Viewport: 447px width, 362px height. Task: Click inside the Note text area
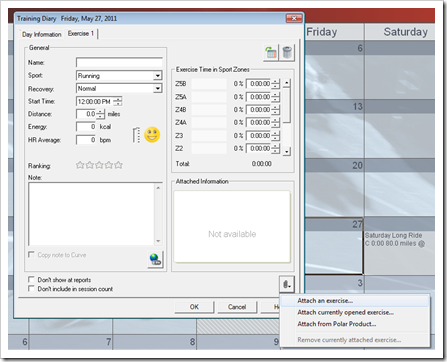pyautogui.click(x=91, y=214)
